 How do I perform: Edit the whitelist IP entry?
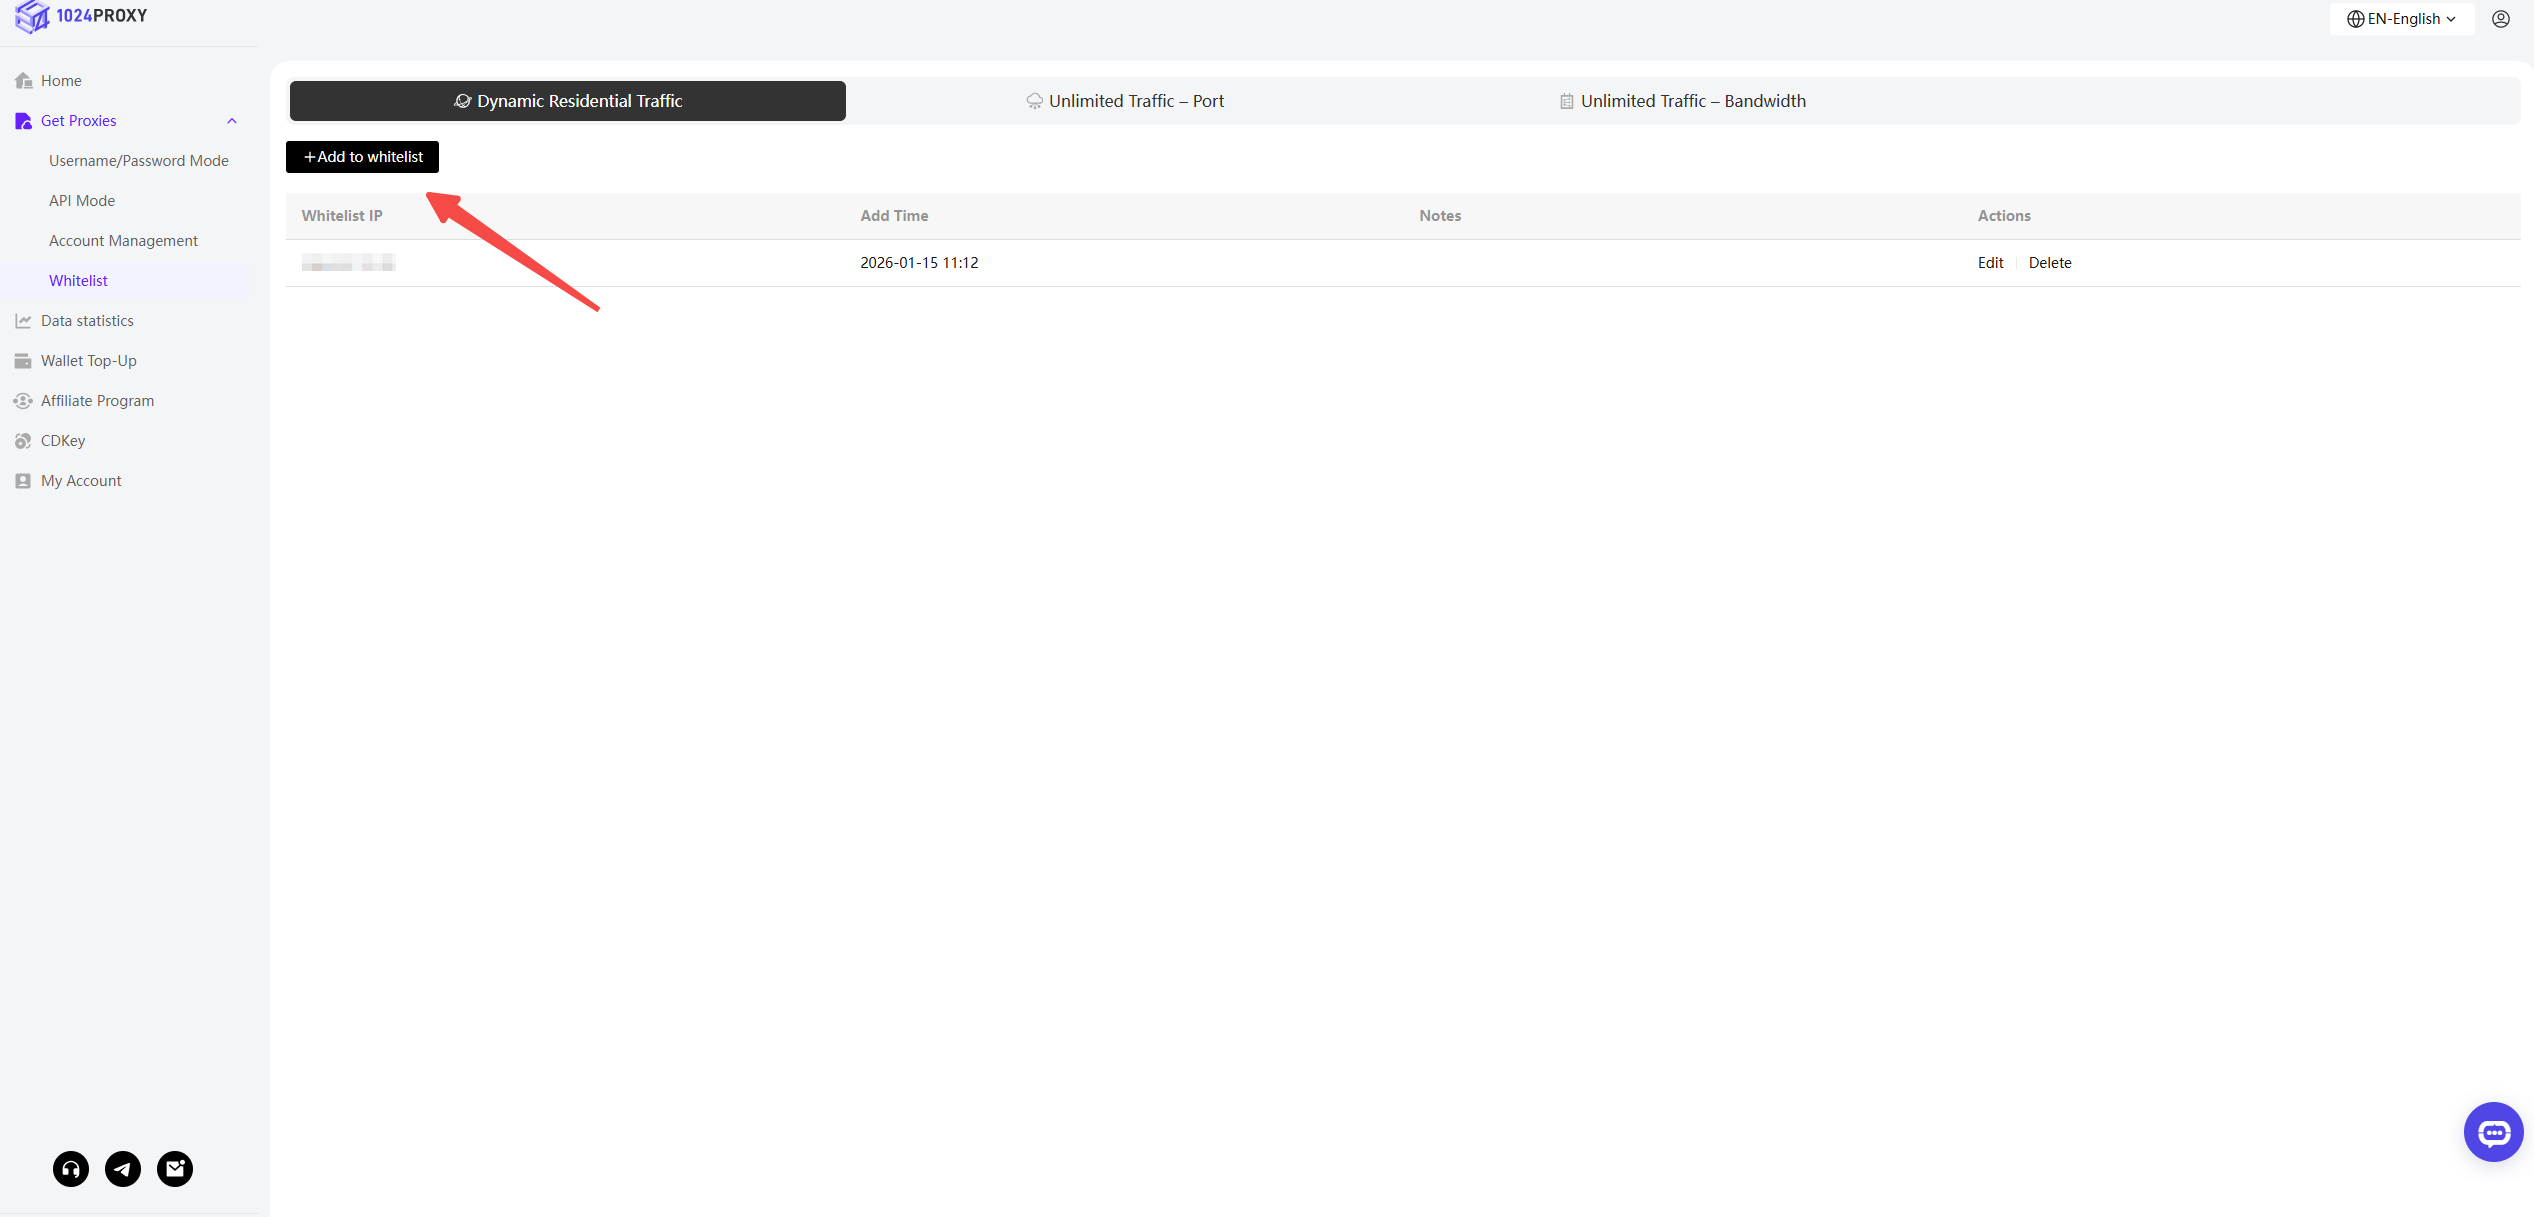coord(1990,263)
